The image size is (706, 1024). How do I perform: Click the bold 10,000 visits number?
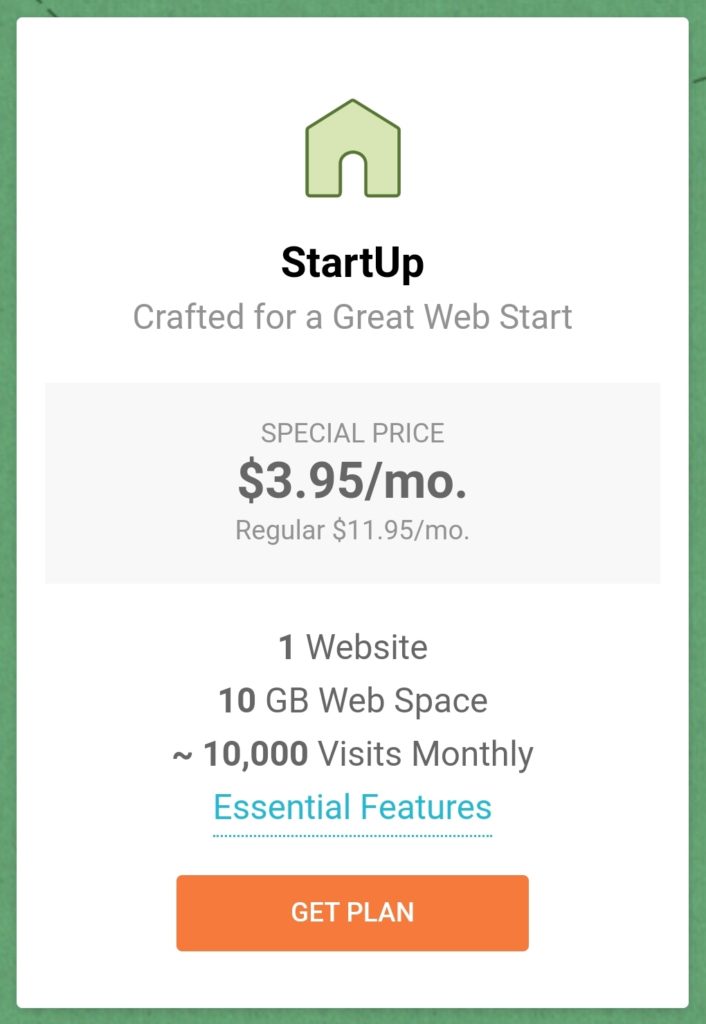[256, 754]
